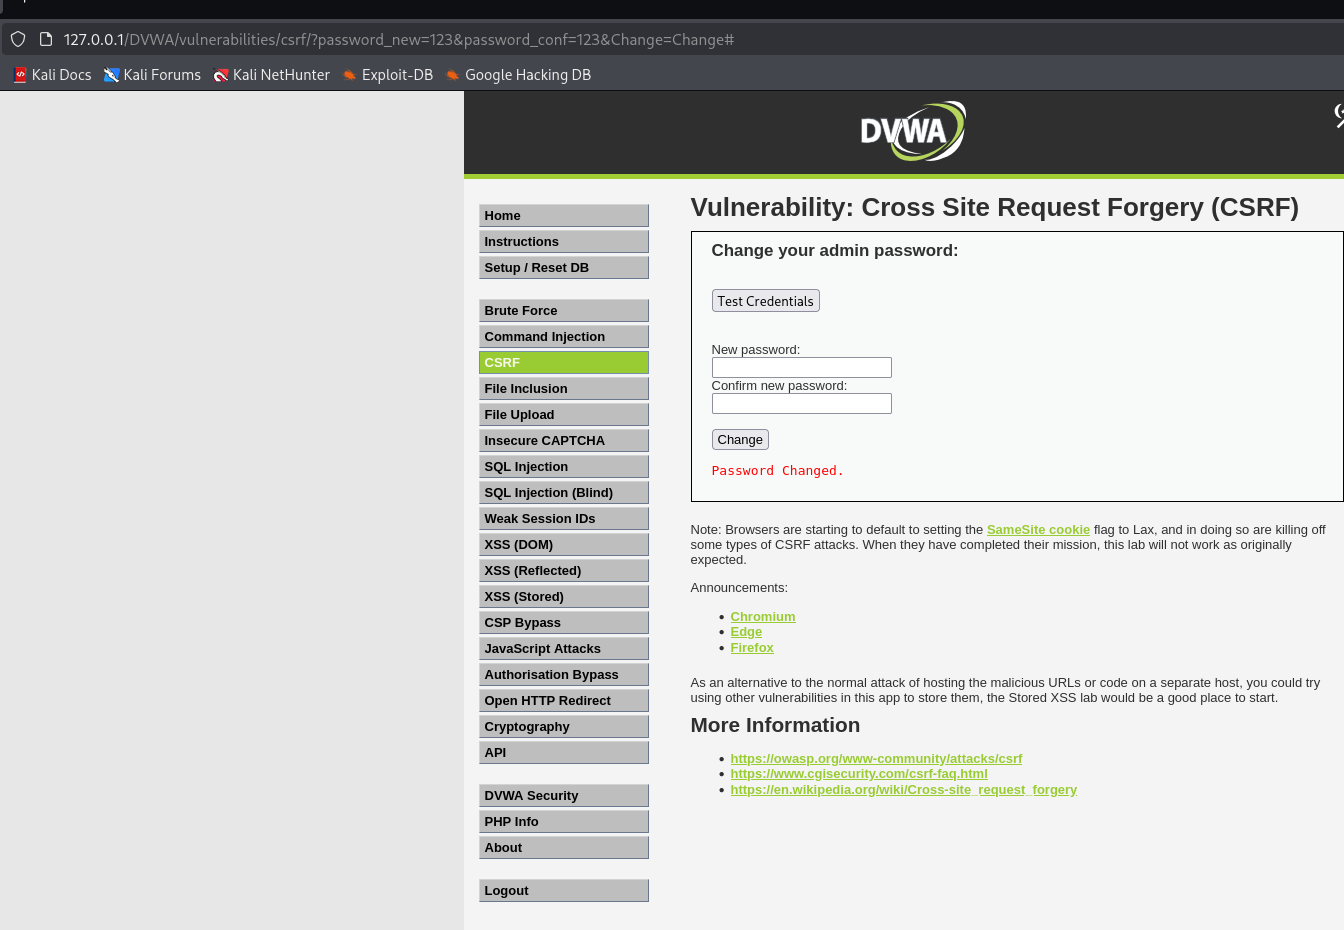Select the highlighted CSRF menu item
The height and width of the screenshot is (930, 1344).
click(x=564, y=363)
